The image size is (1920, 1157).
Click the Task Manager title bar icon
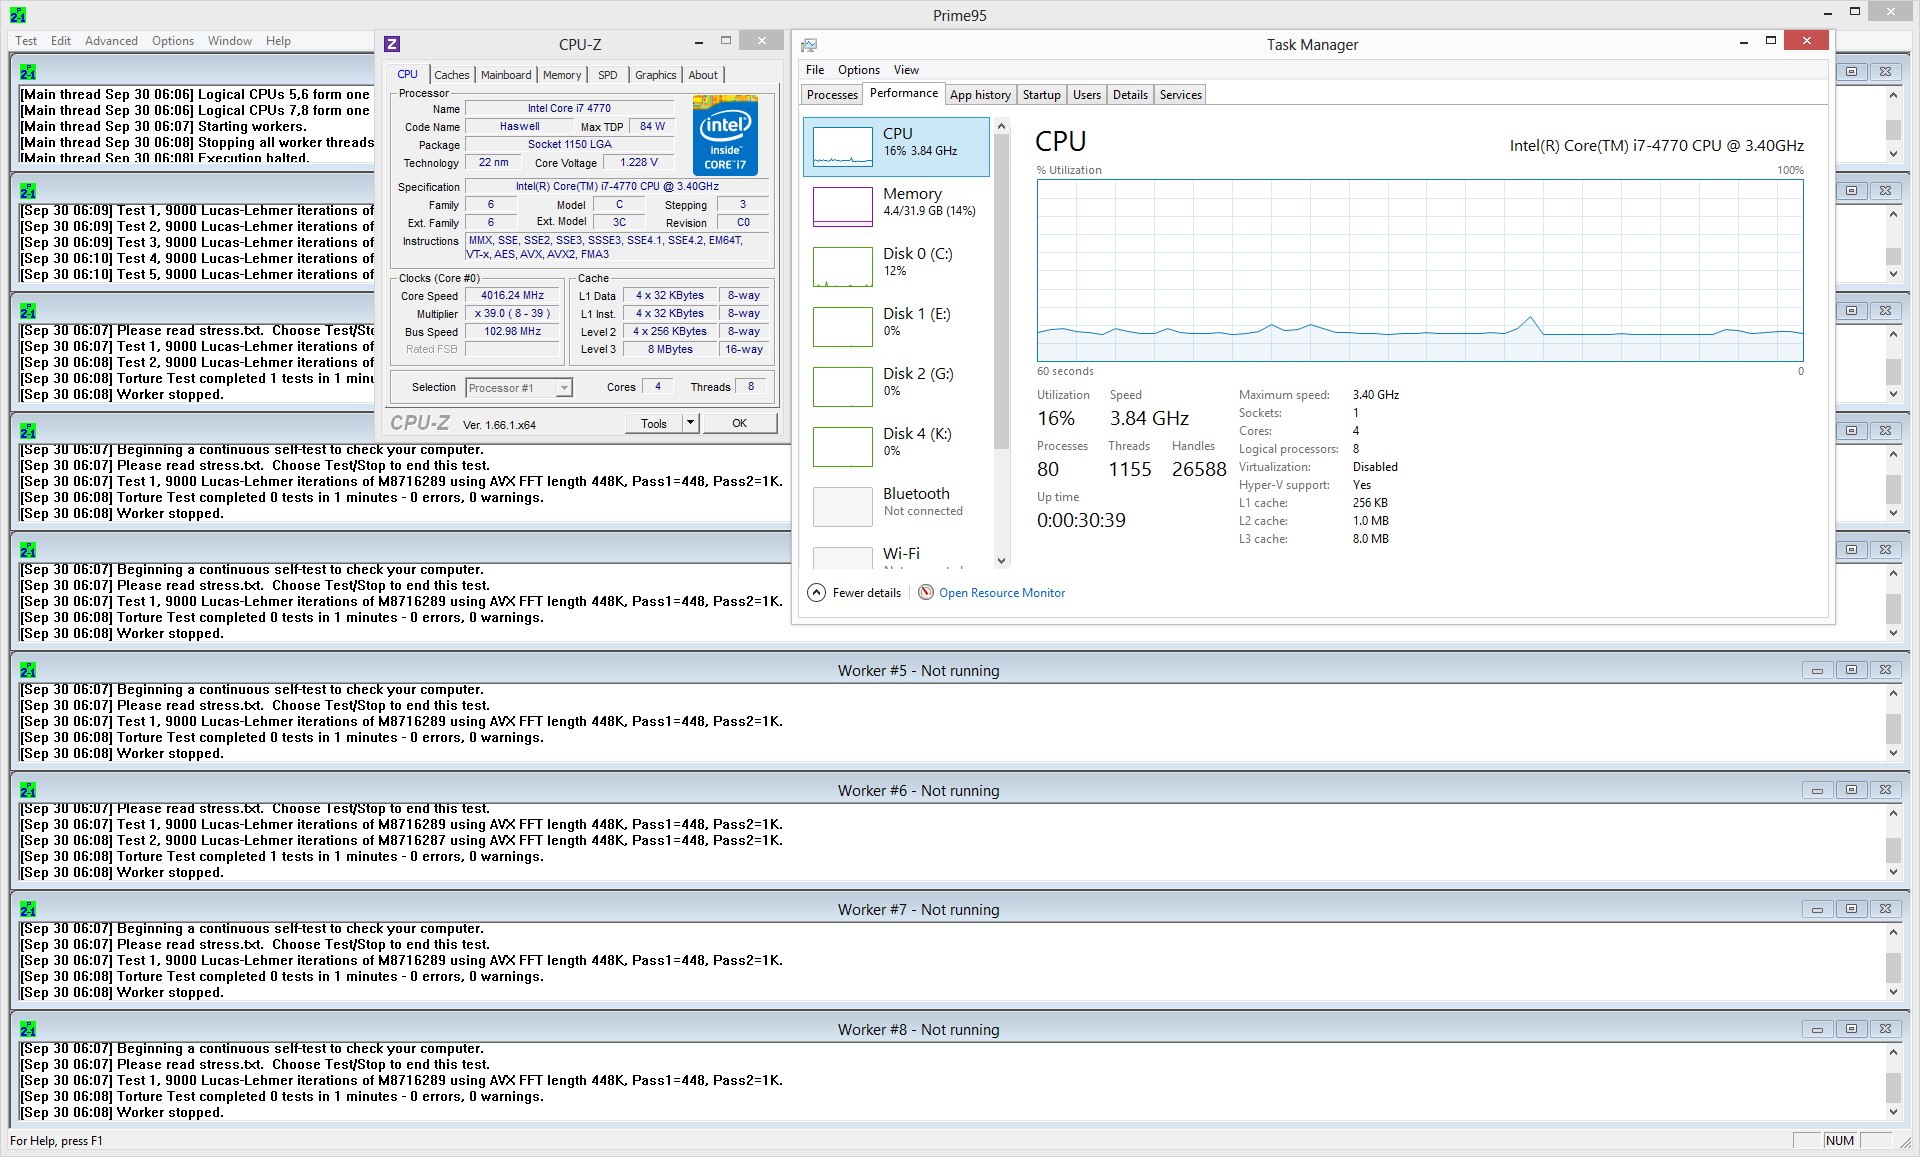809,45
